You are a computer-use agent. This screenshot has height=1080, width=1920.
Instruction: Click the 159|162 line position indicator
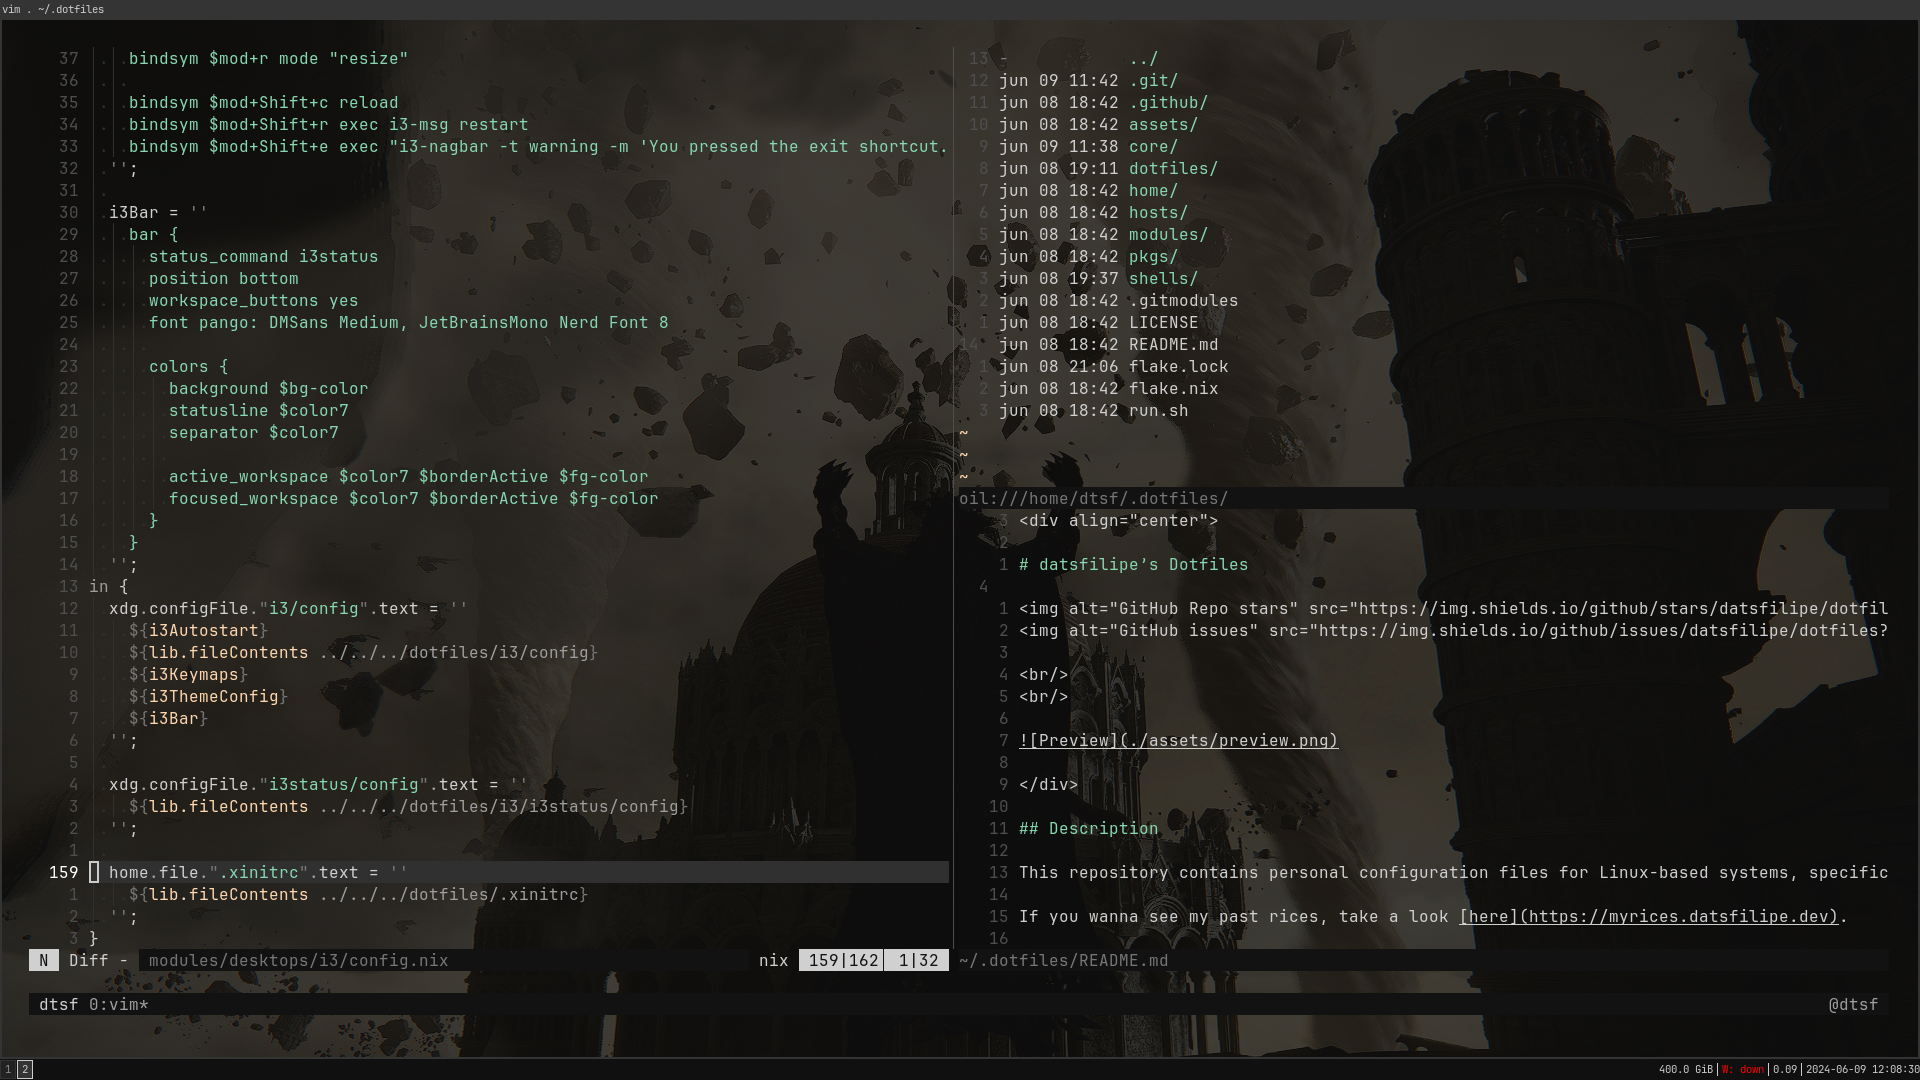[843, 961]
